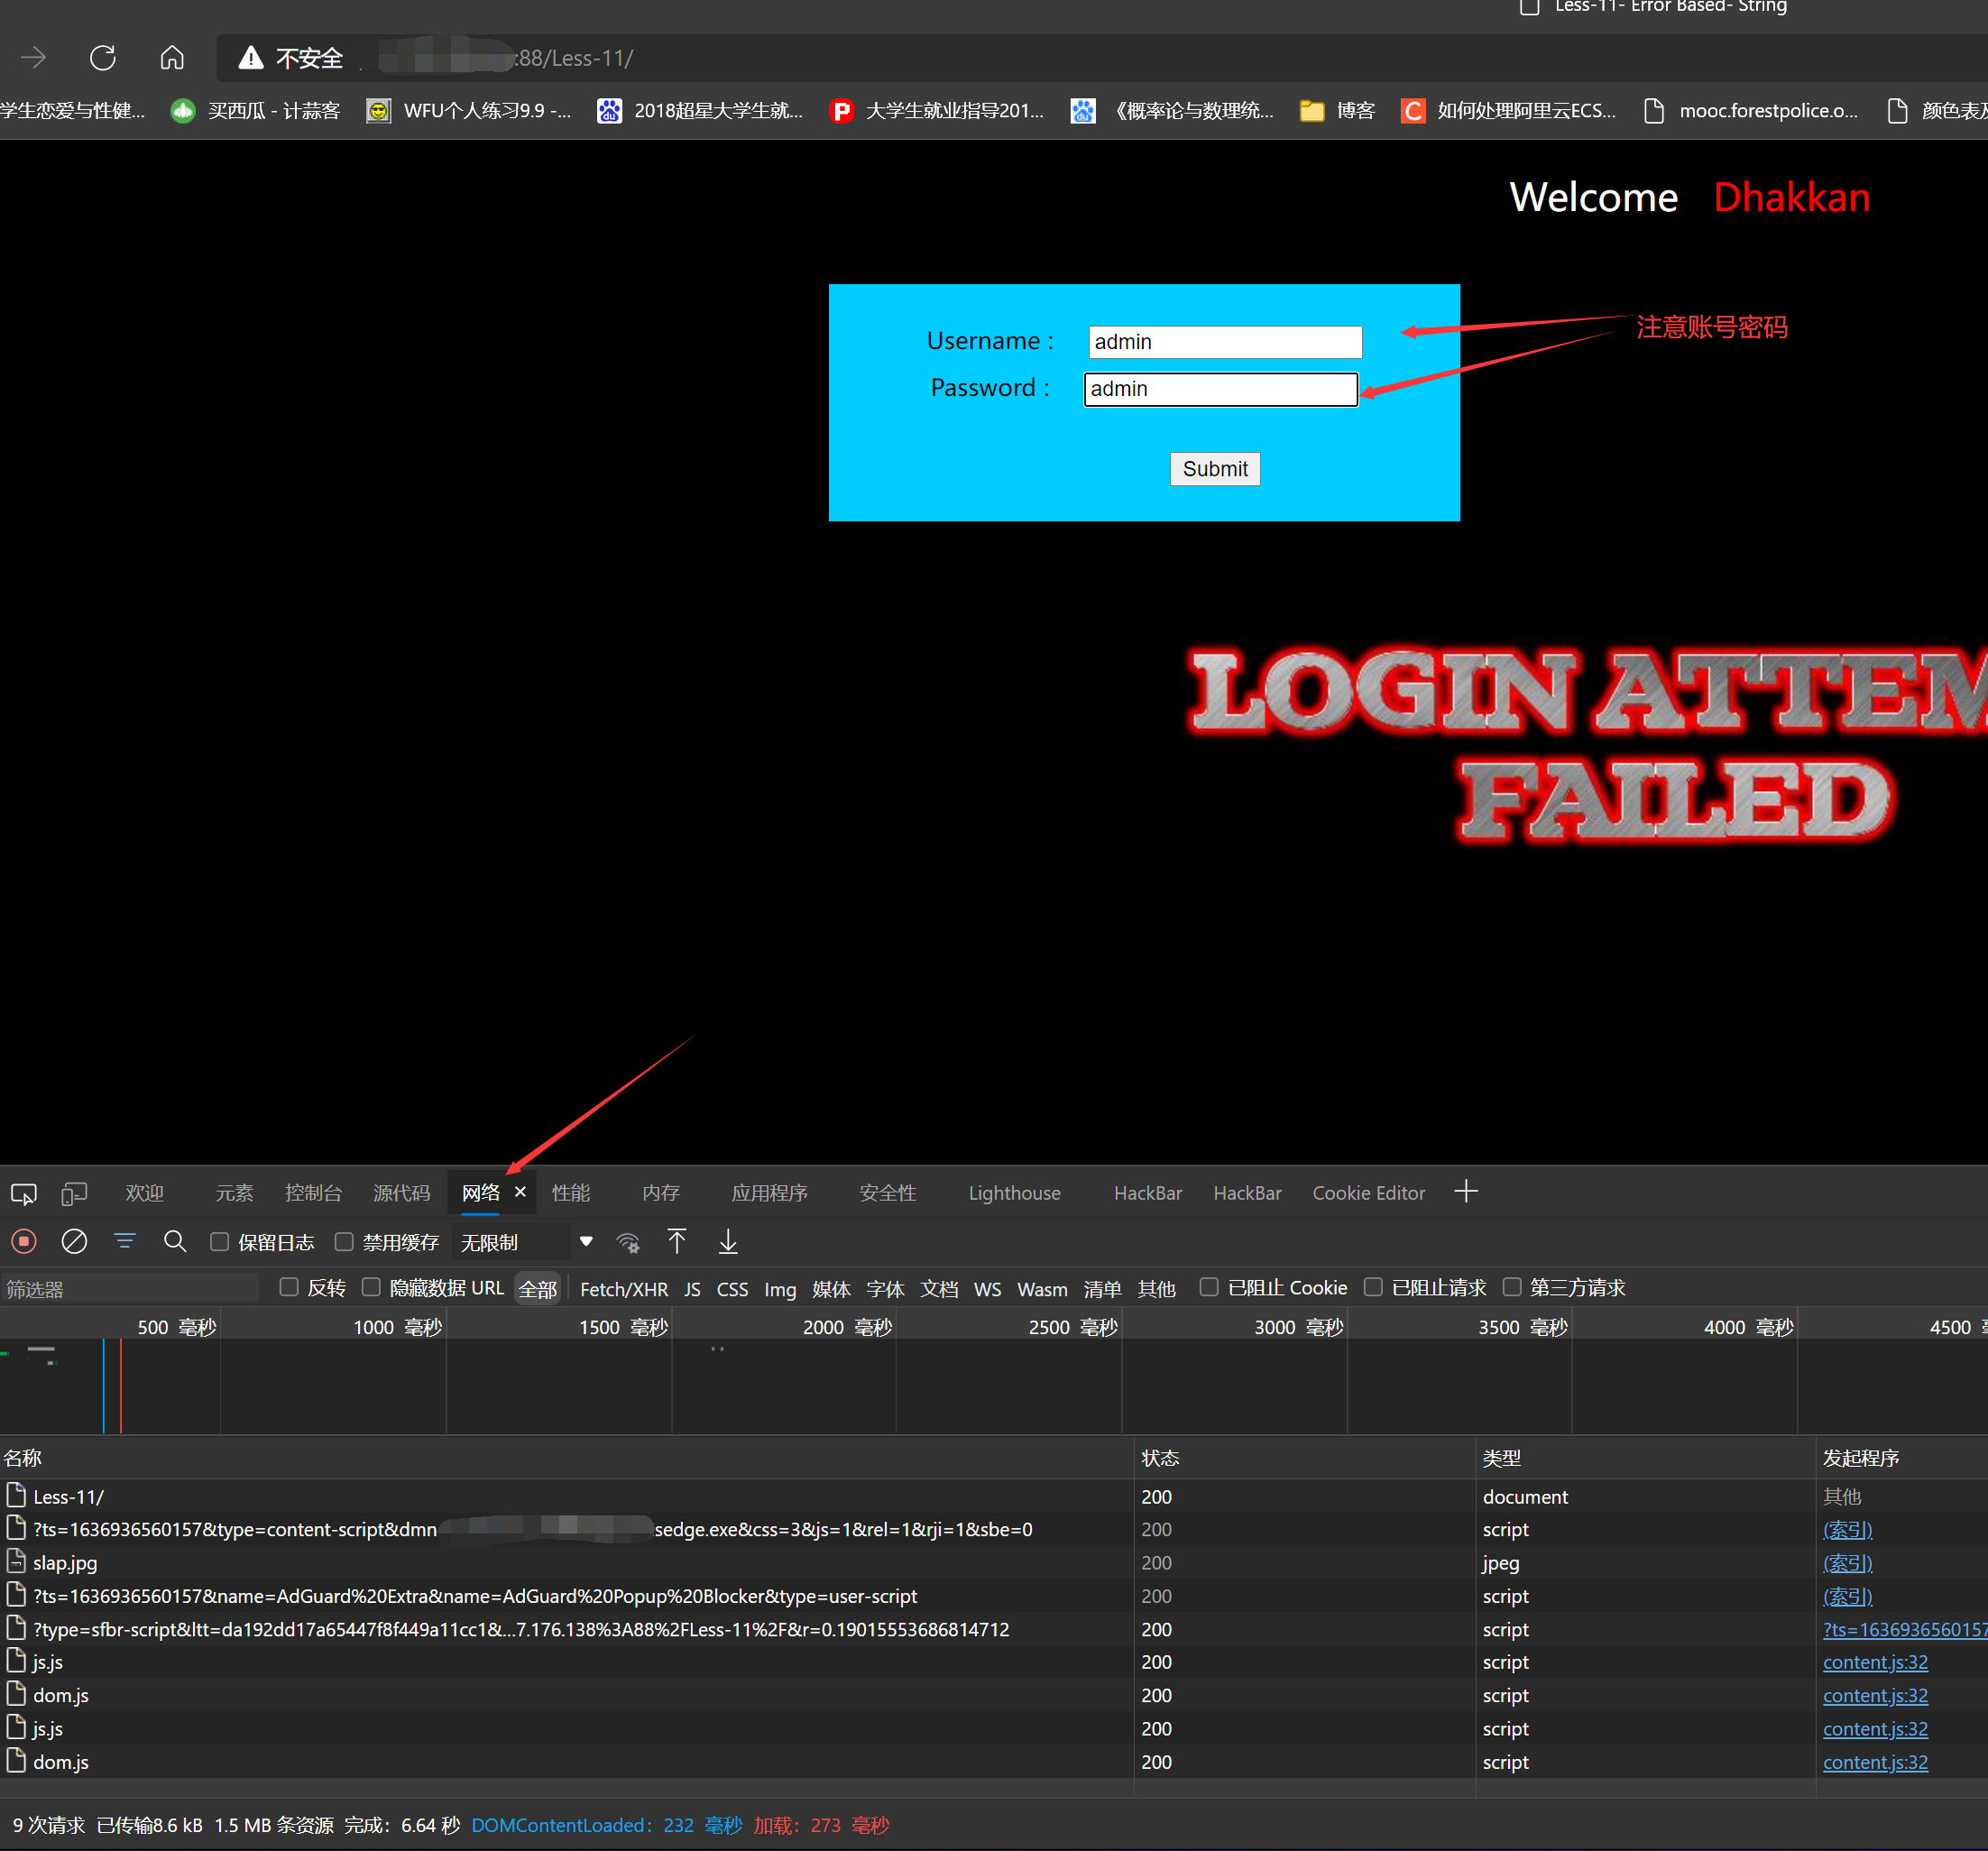Image resolution: width=1988 pixels, height=1851 pixels.
Task: Click the import HAR upload arrow icon
Action: point(677,1242)
